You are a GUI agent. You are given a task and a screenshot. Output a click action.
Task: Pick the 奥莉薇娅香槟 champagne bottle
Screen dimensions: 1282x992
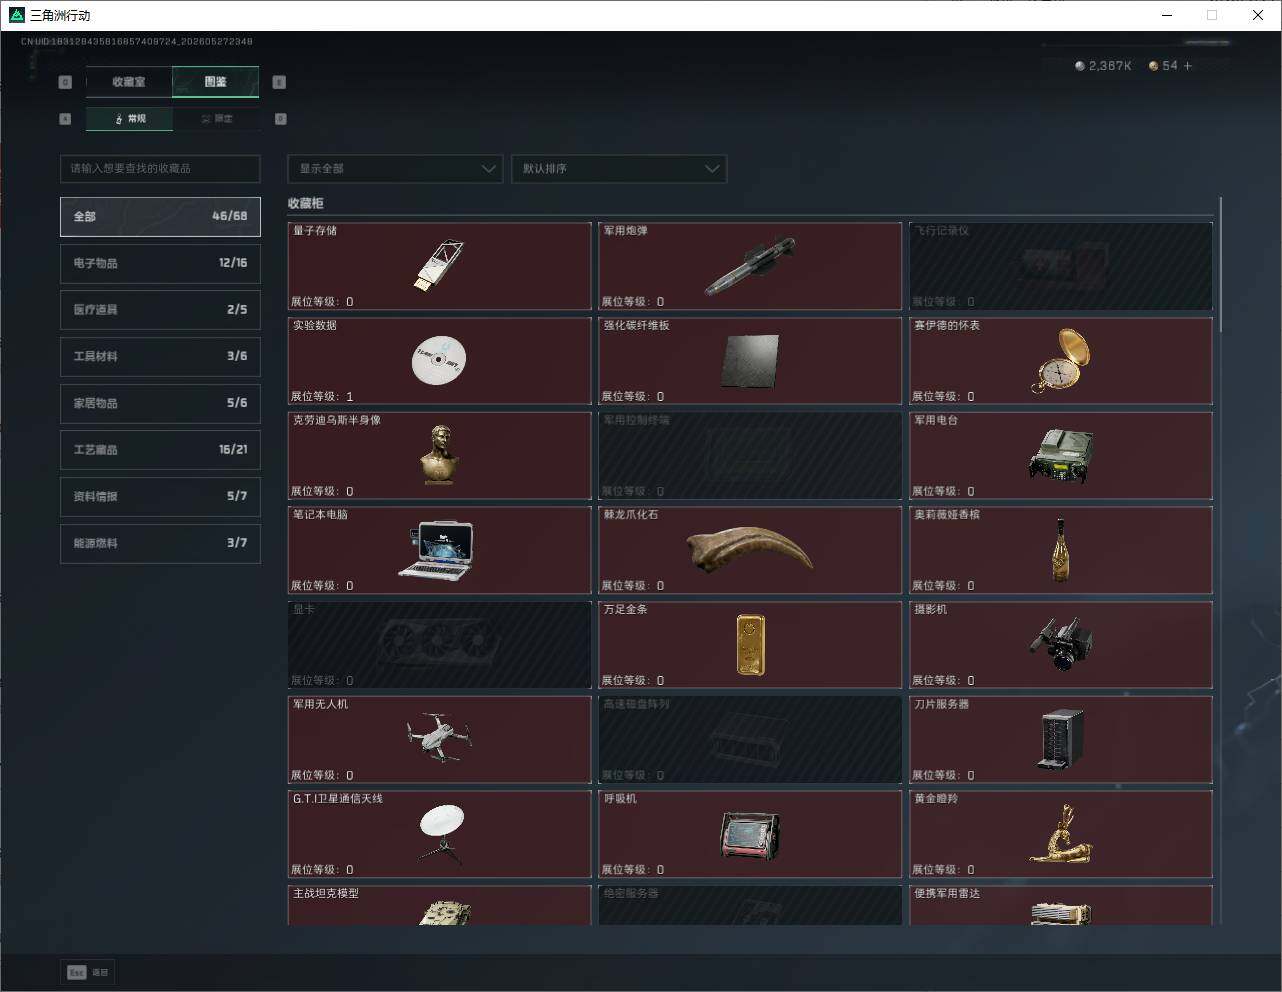[1060, 550]
